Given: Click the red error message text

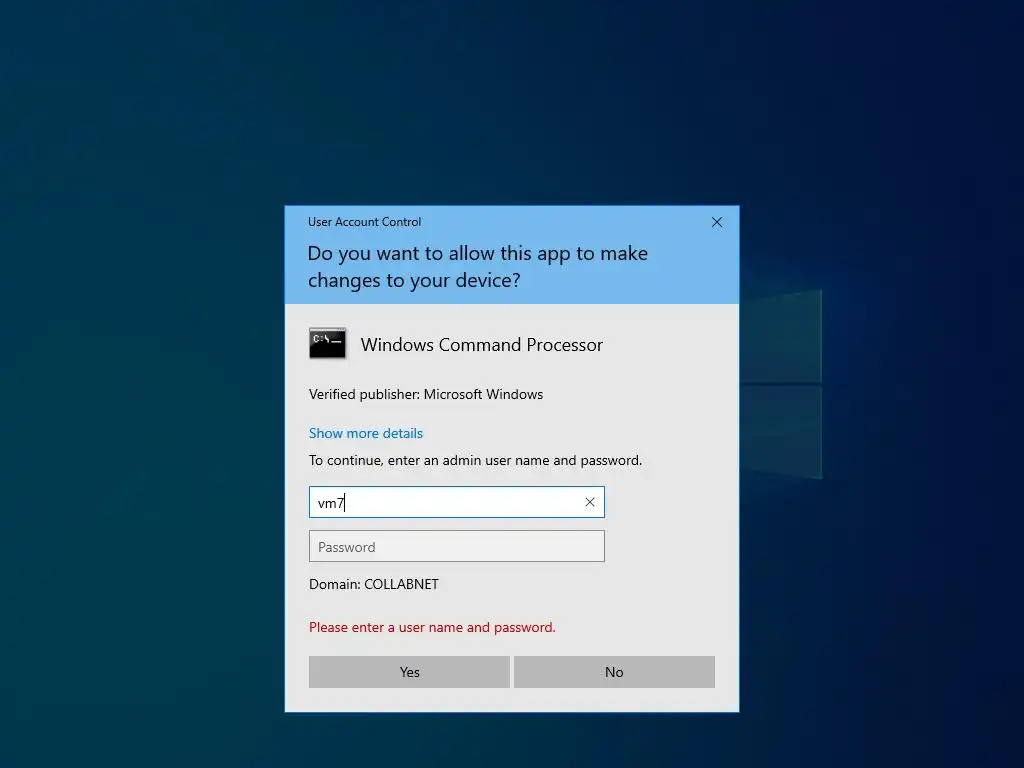Looking at the screenshot, I should point(432,628).
